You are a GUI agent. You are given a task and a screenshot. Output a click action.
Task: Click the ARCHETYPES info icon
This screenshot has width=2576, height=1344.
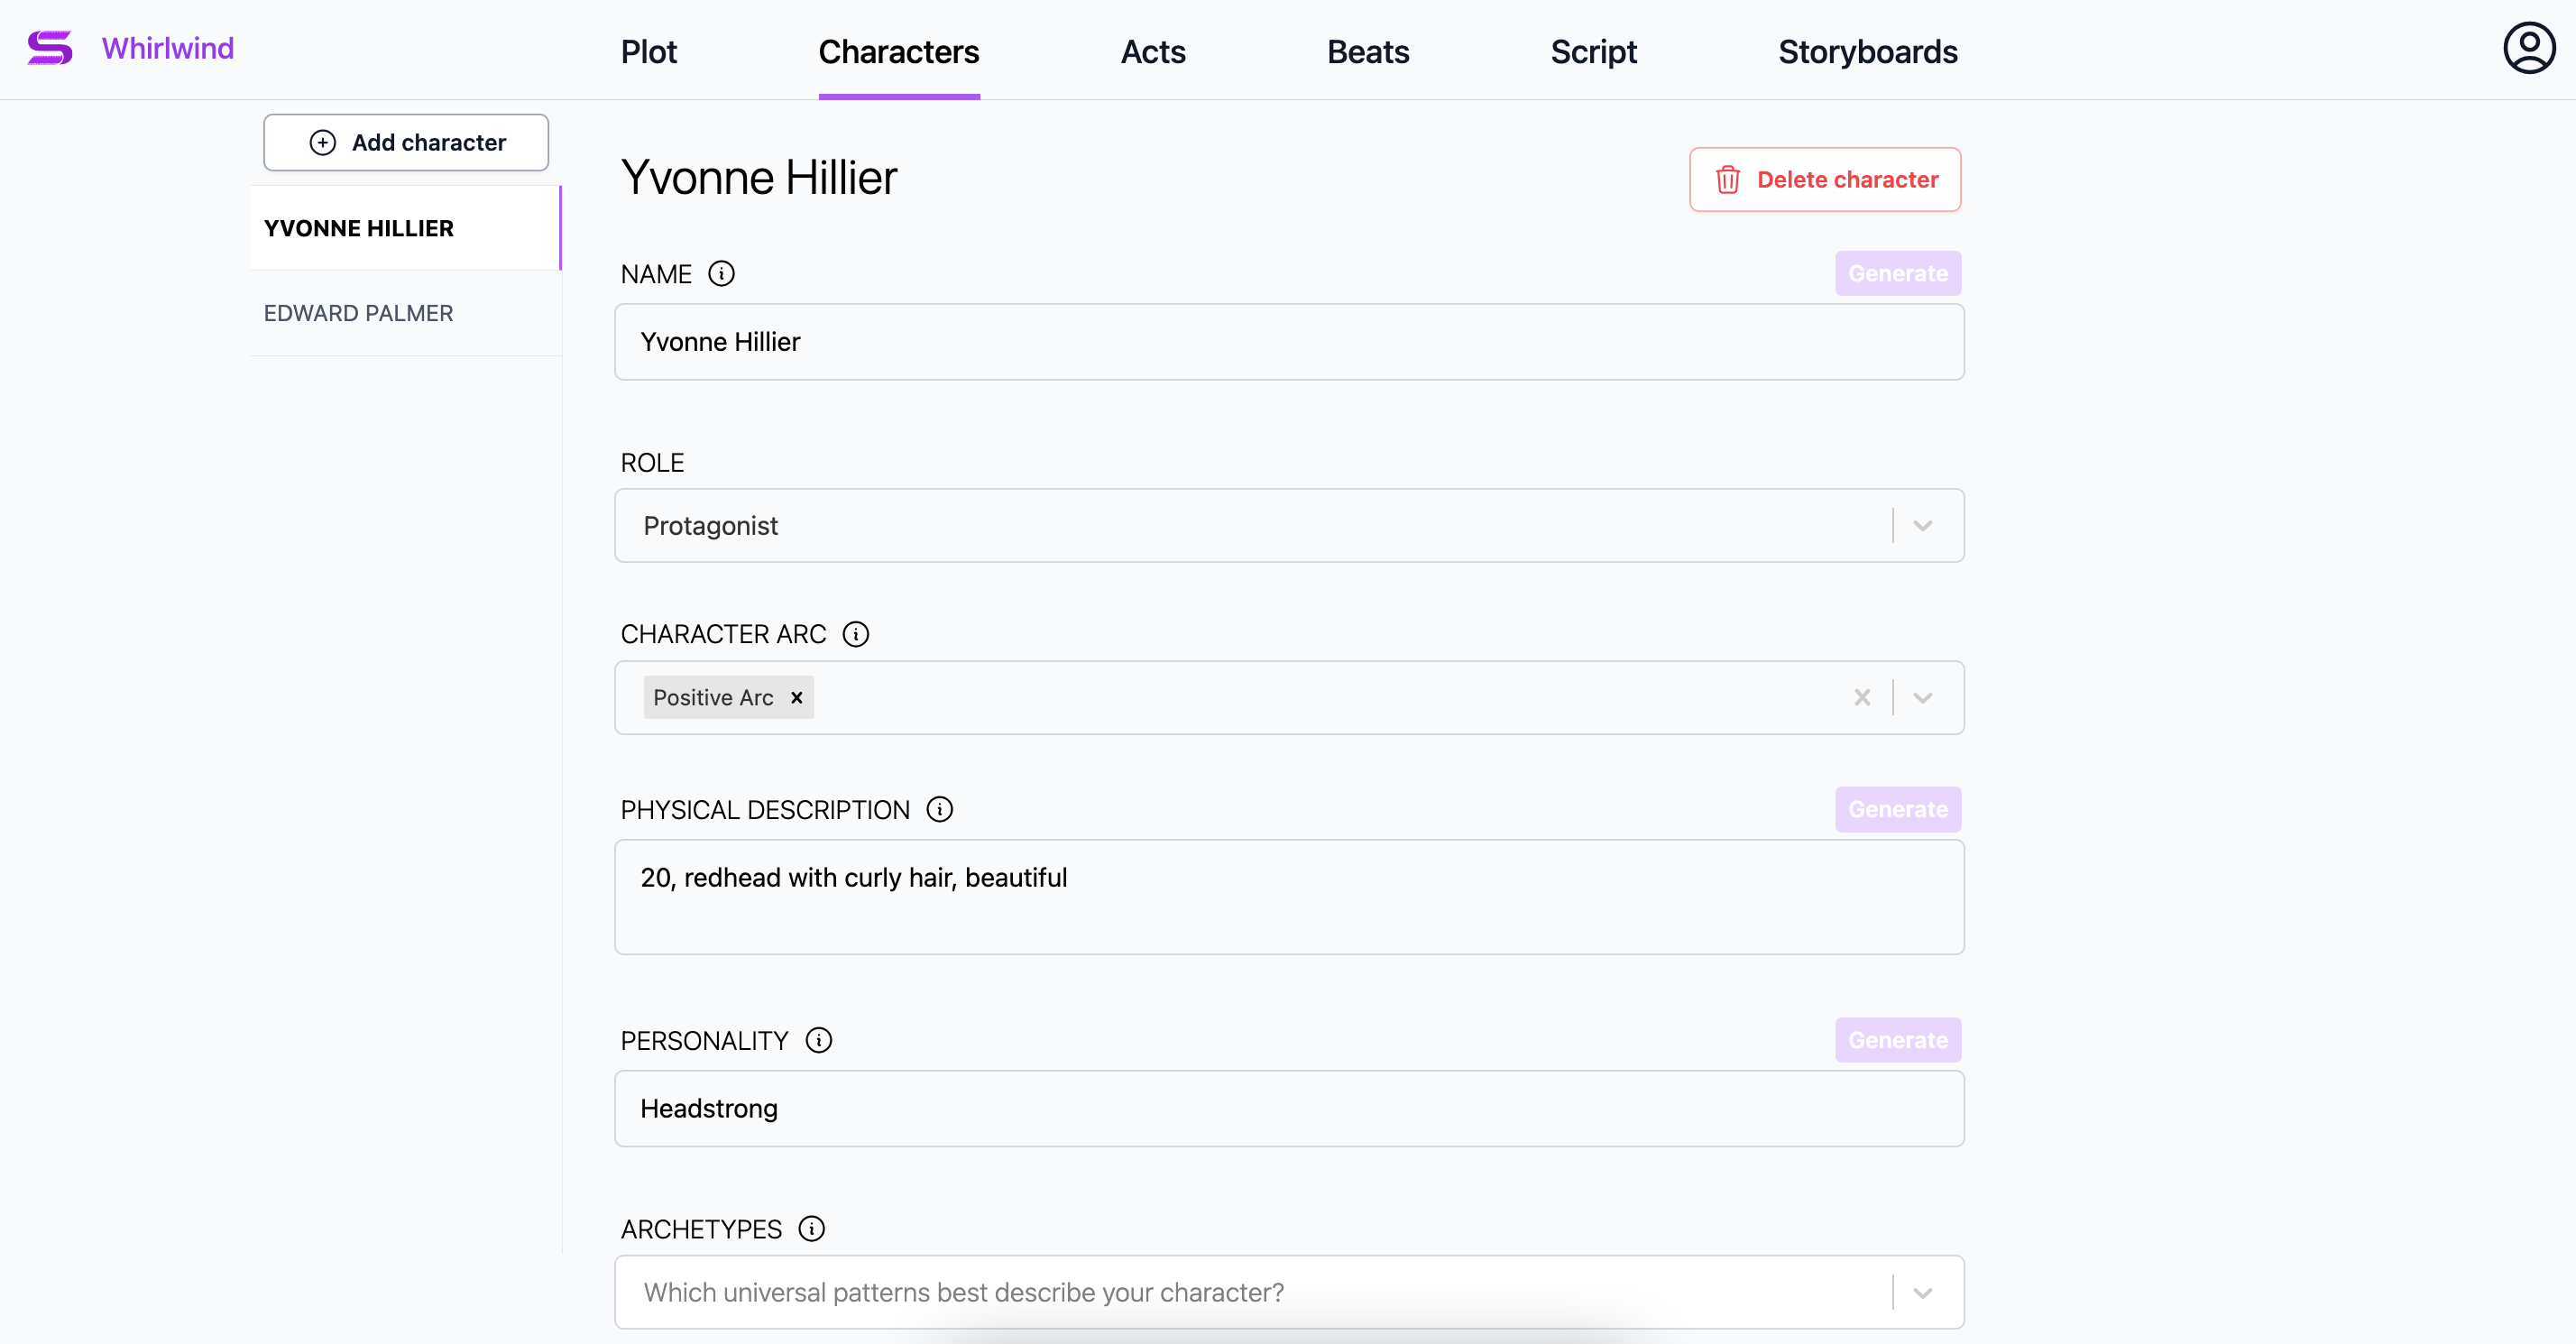coord(811,1228)
